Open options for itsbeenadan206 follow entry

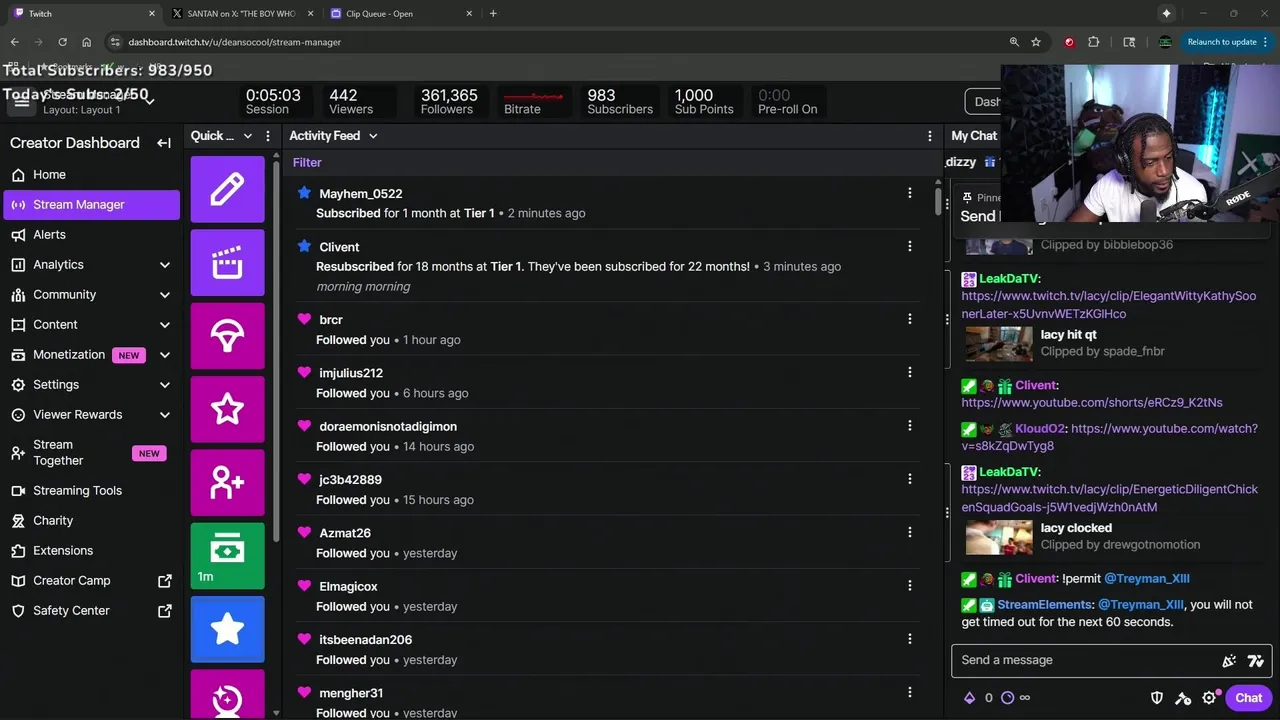(x=909, y=639)
